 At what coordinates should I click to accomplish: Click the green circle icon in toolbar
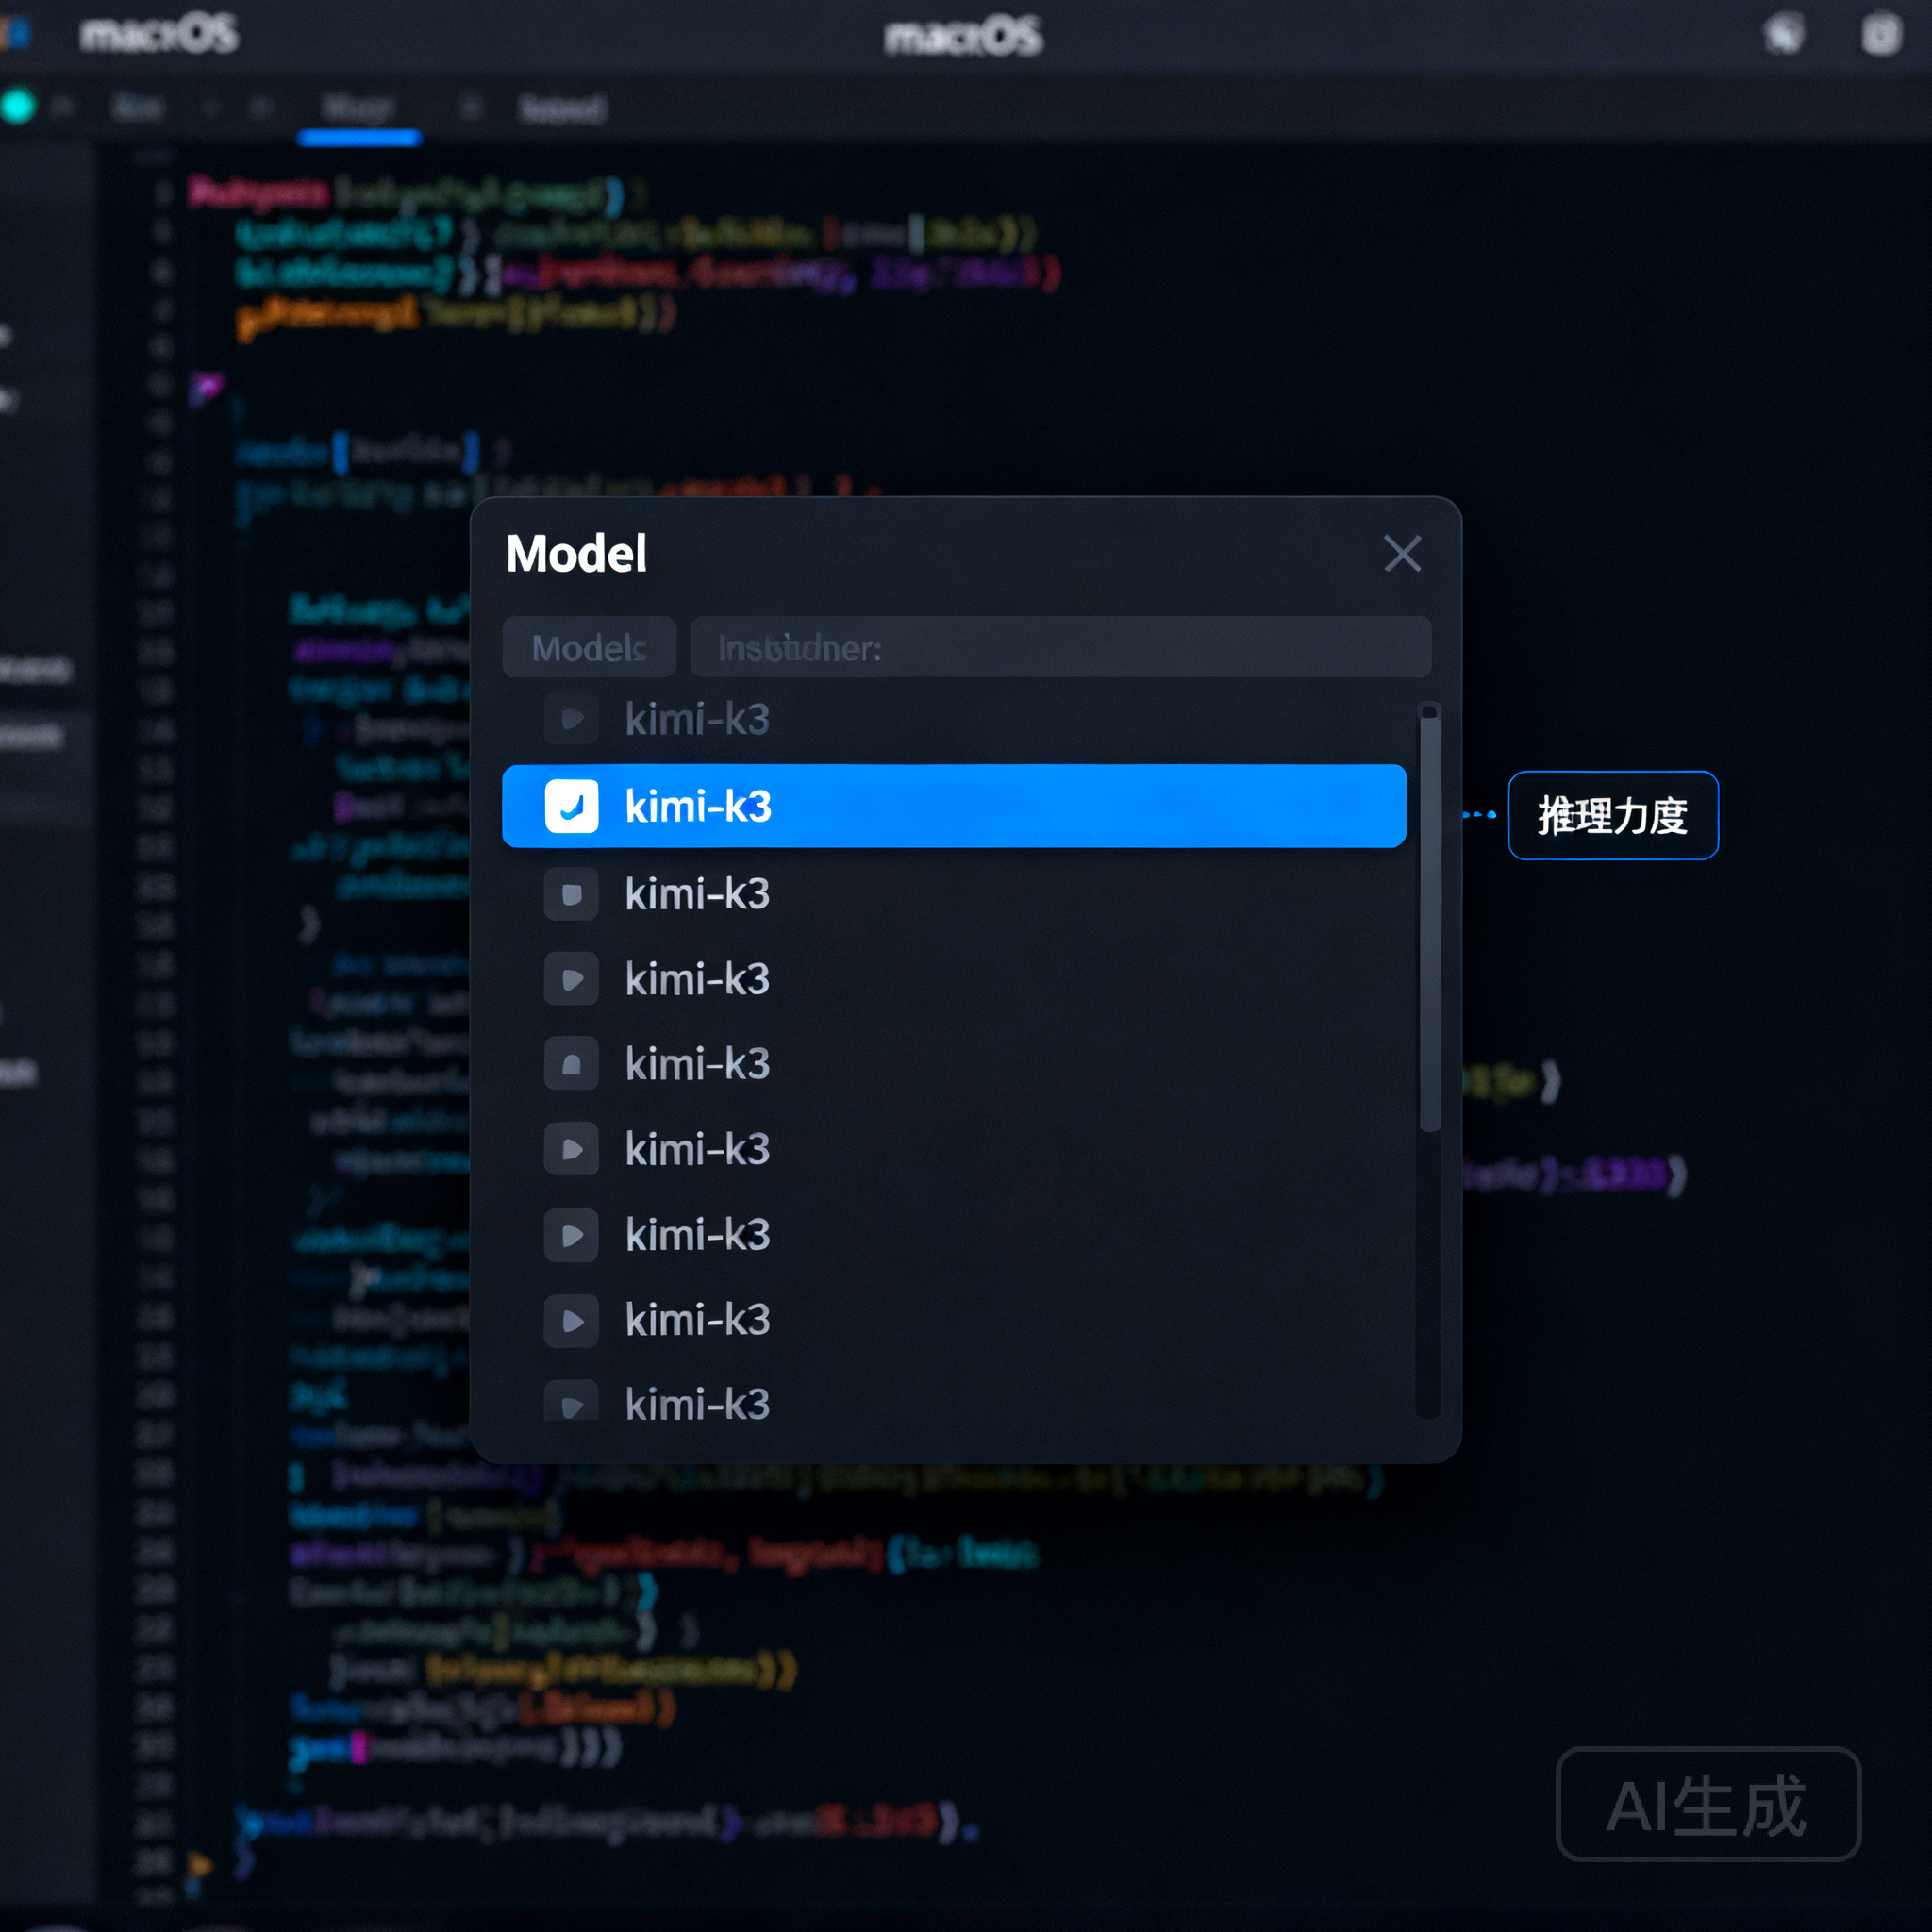18,106
